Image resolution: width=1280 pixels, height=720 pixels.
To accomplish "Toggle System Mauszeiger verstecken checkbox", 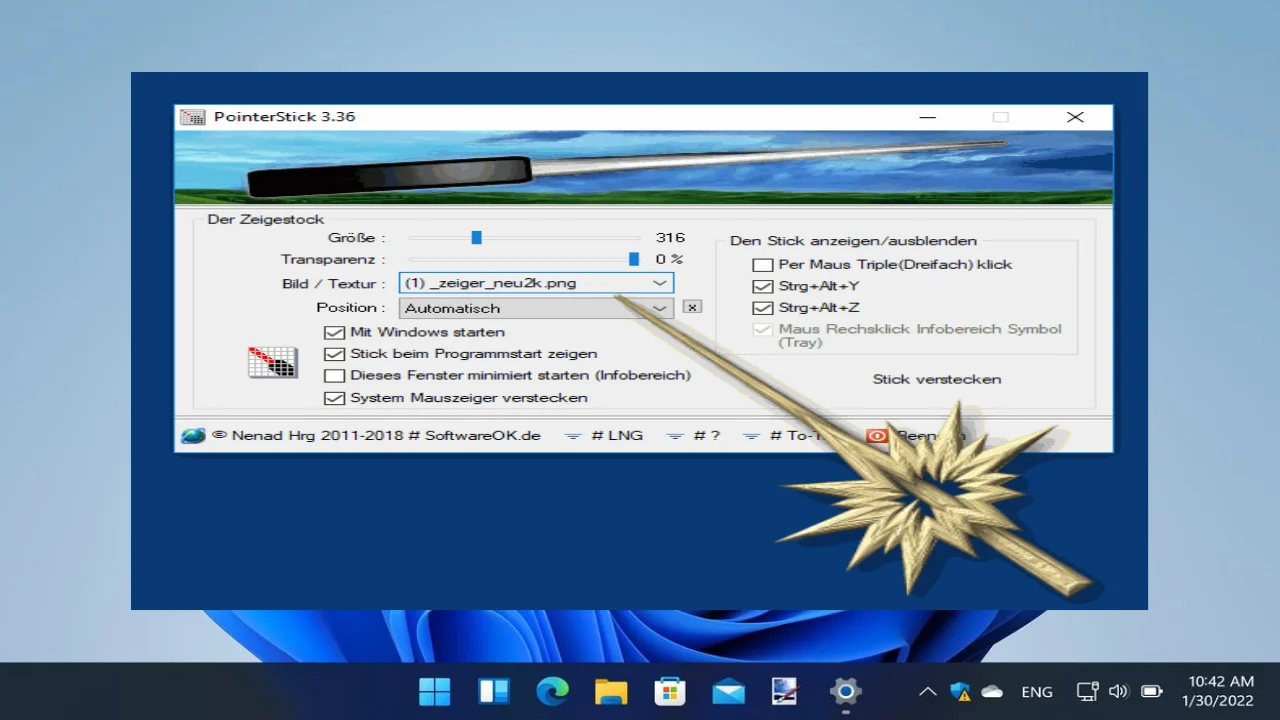I will 334,398.
